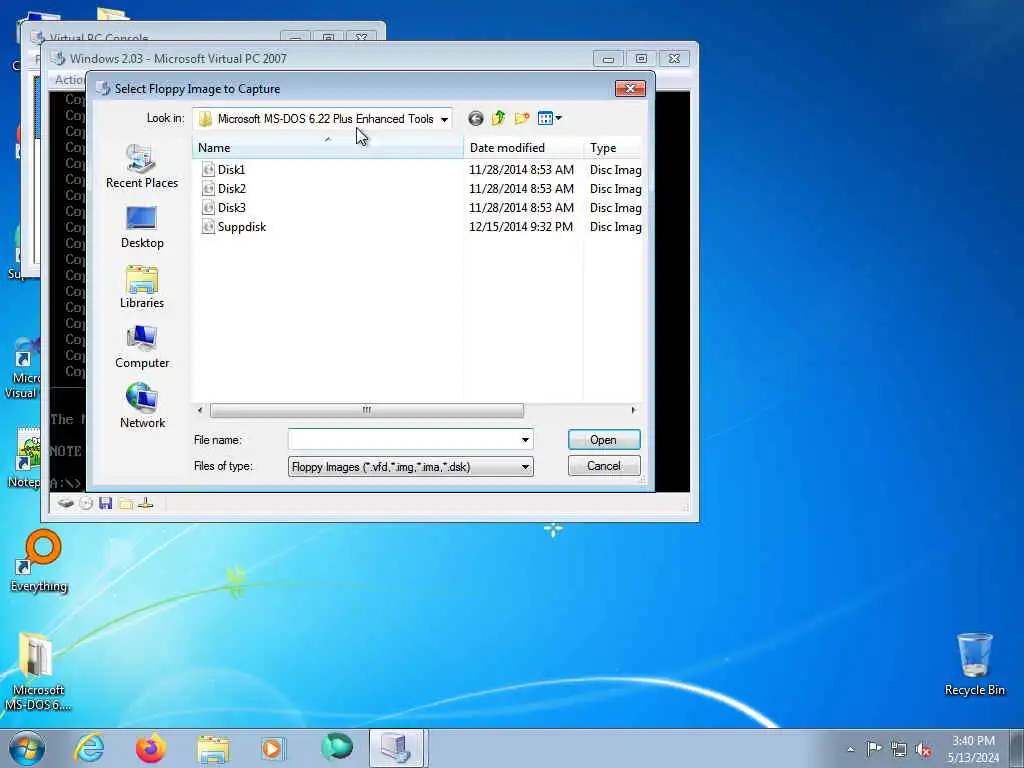Close the Select Floppy Image dialog

630,88
